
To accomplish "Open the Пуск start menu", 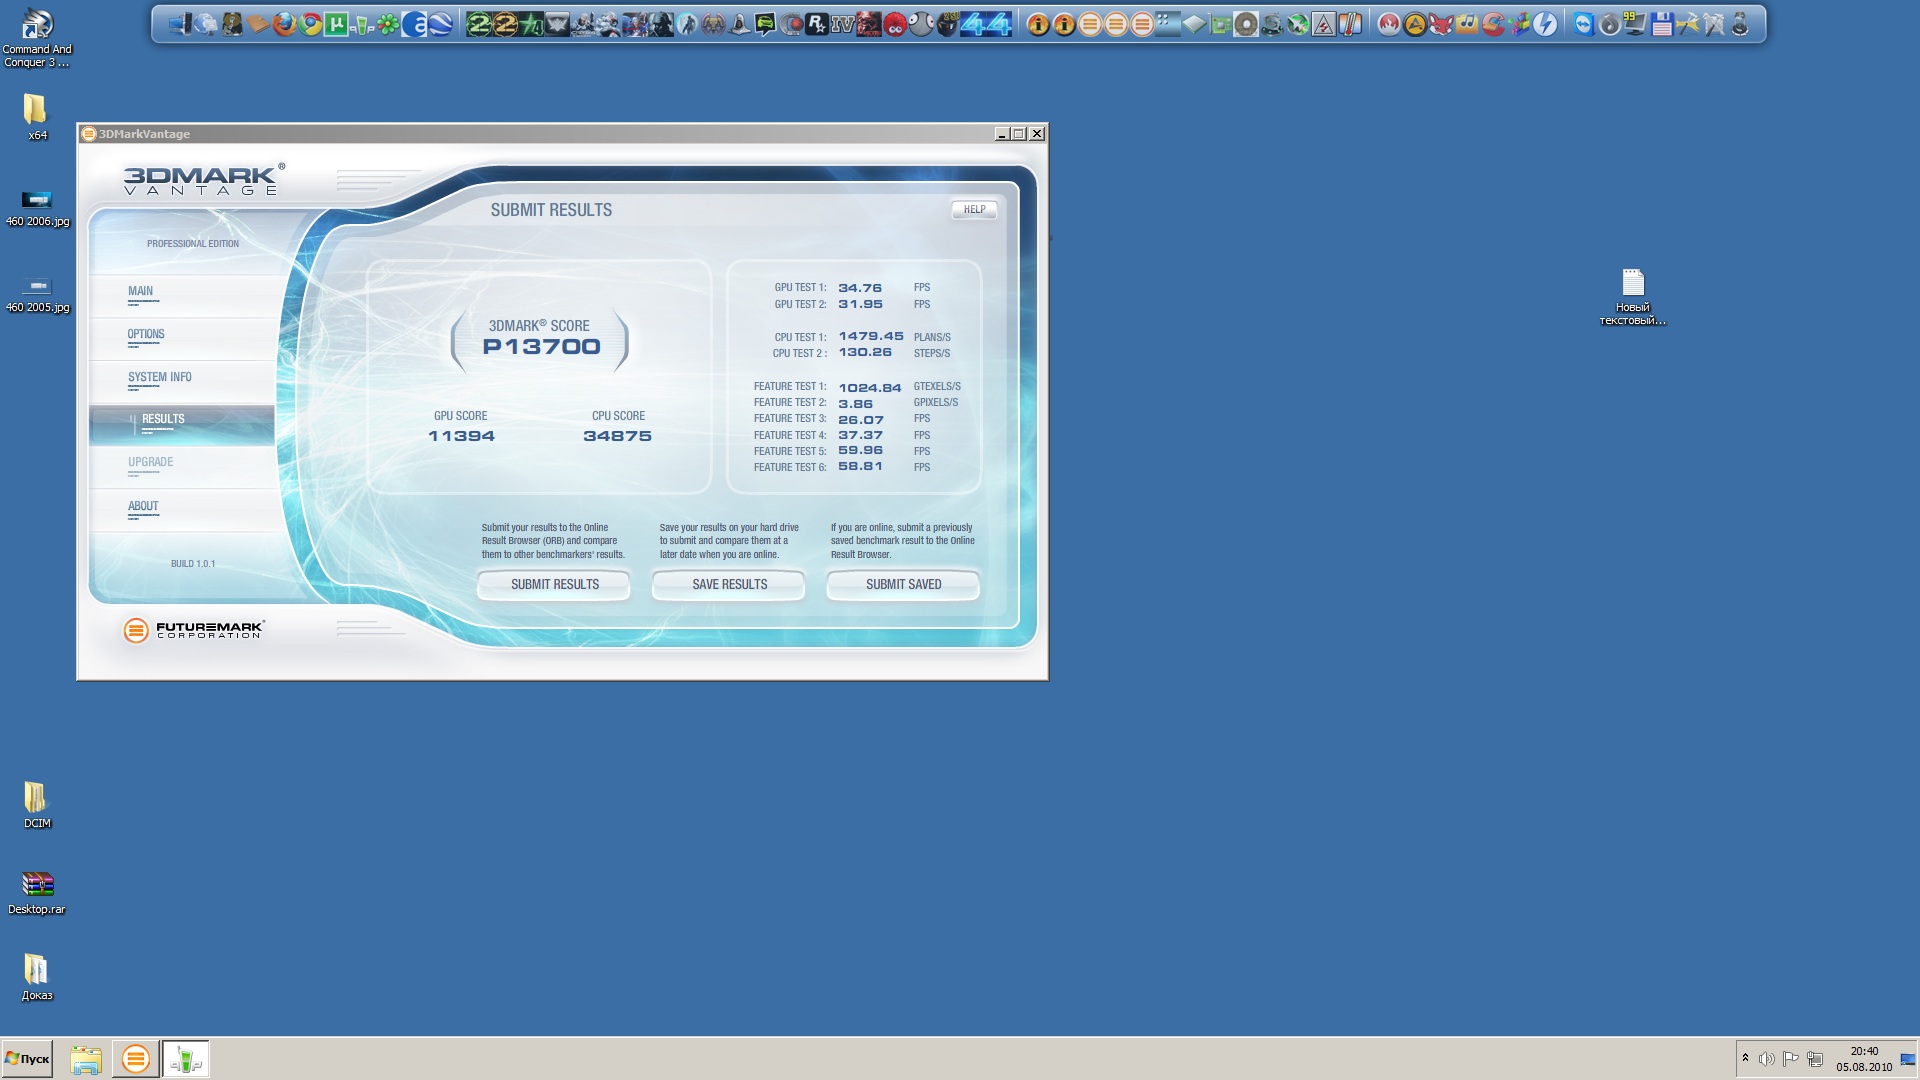I will point(27,1059).
